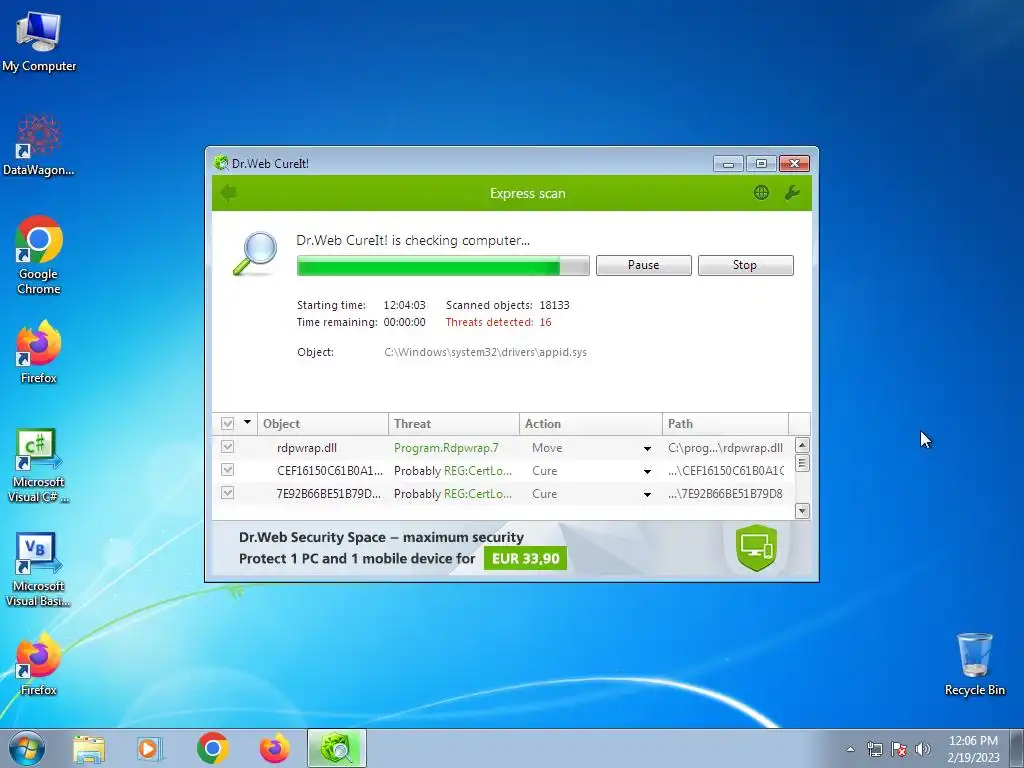Select the upper Firefox desktop shortcut
Screen dimensions: 1024x768
[39, 352]
